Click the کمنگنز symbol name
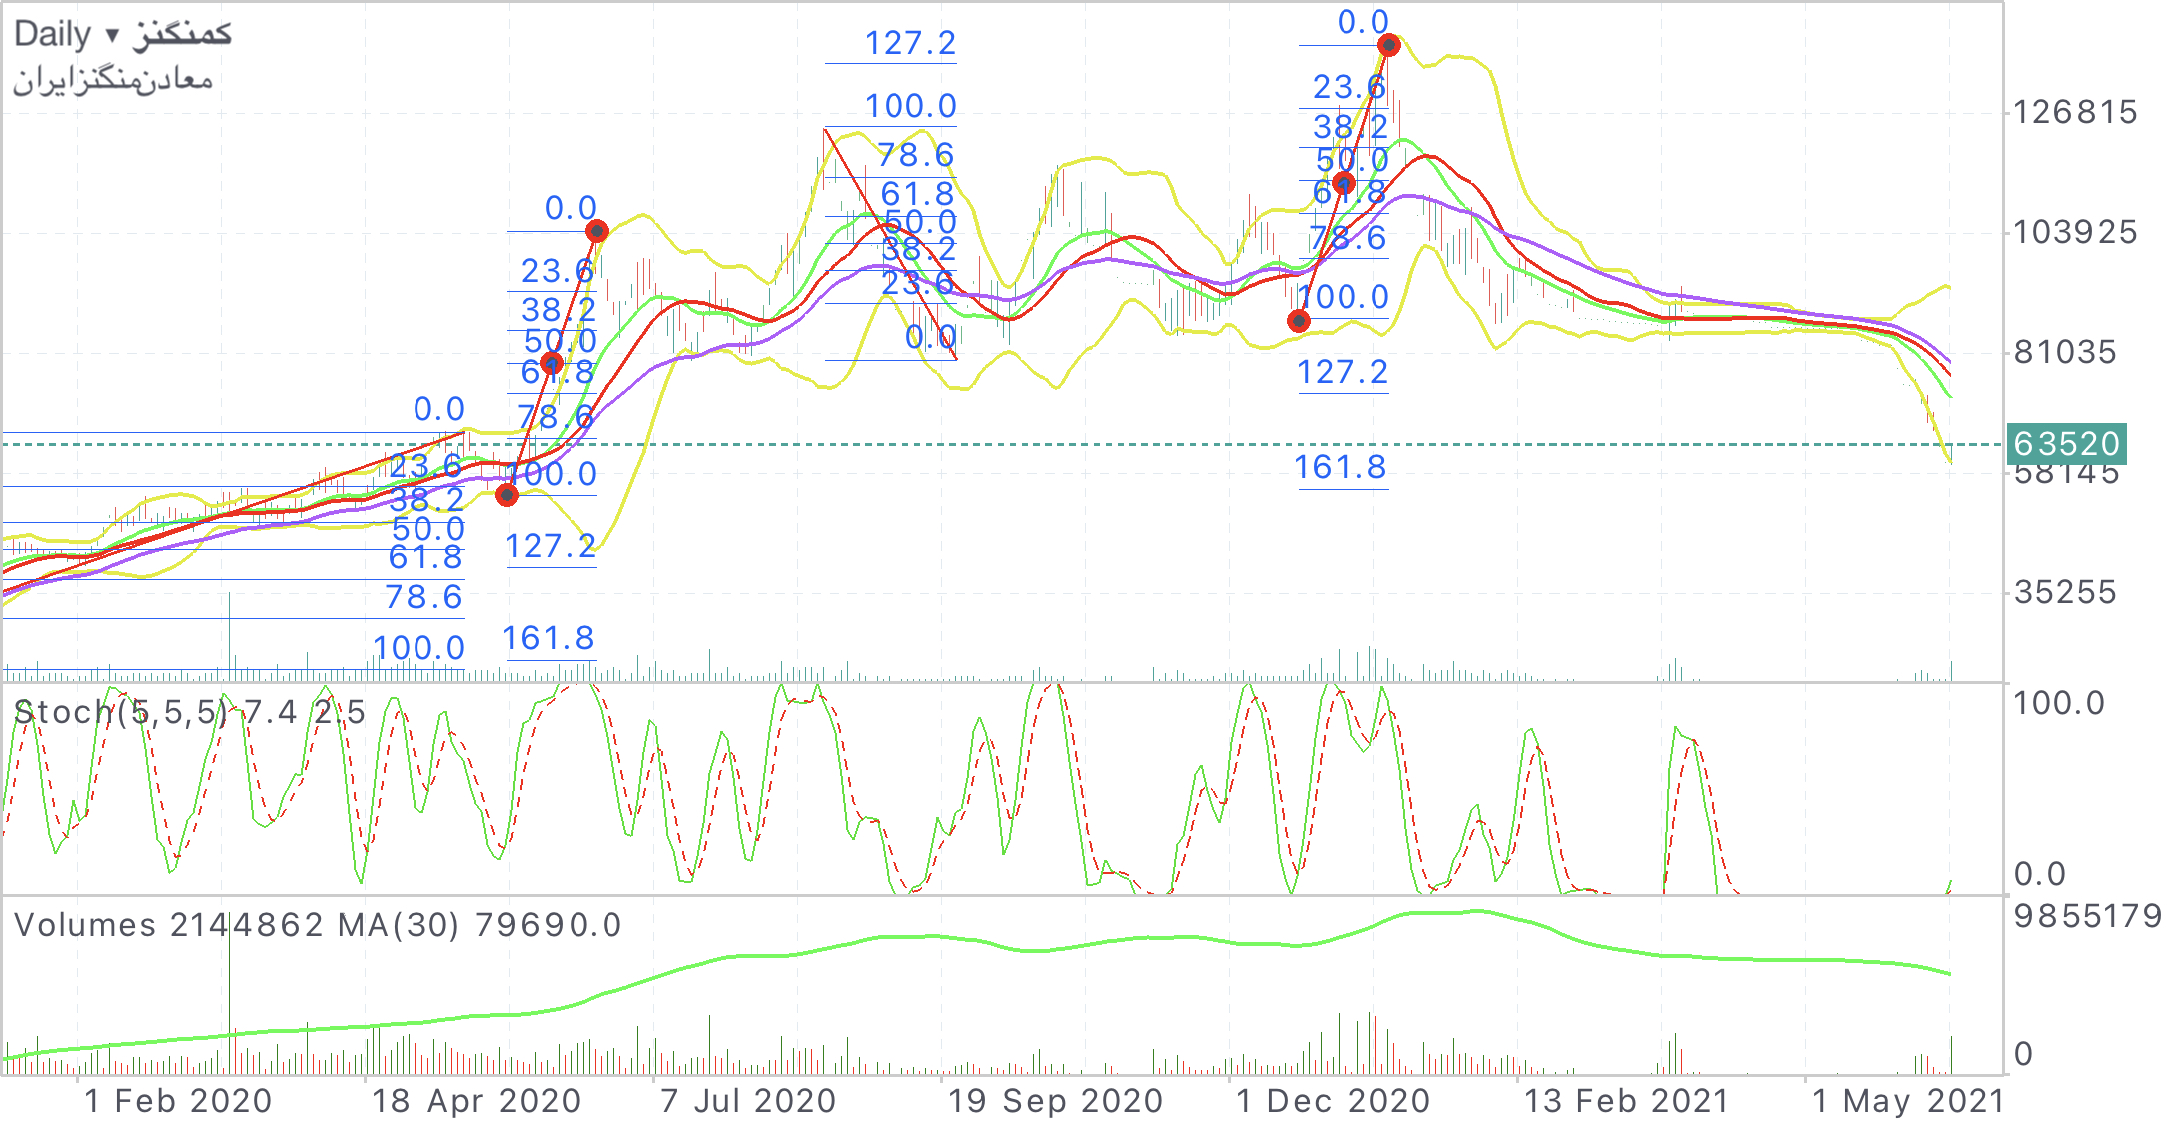The height and width of the screenshot is (1125, 2172). 182,34
